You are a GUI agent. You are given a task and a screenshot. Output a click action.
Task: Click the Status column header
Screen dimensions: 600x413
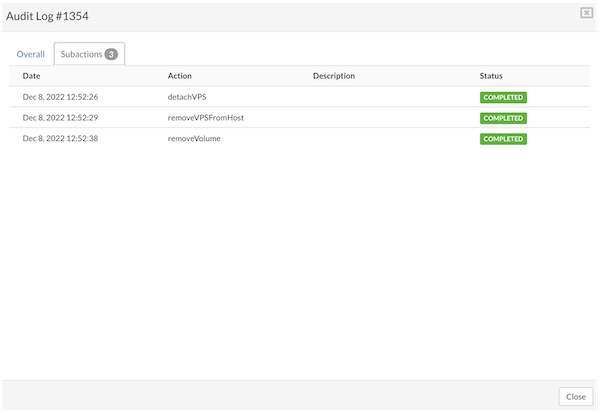pyautogui.click(x=491, y=76)
